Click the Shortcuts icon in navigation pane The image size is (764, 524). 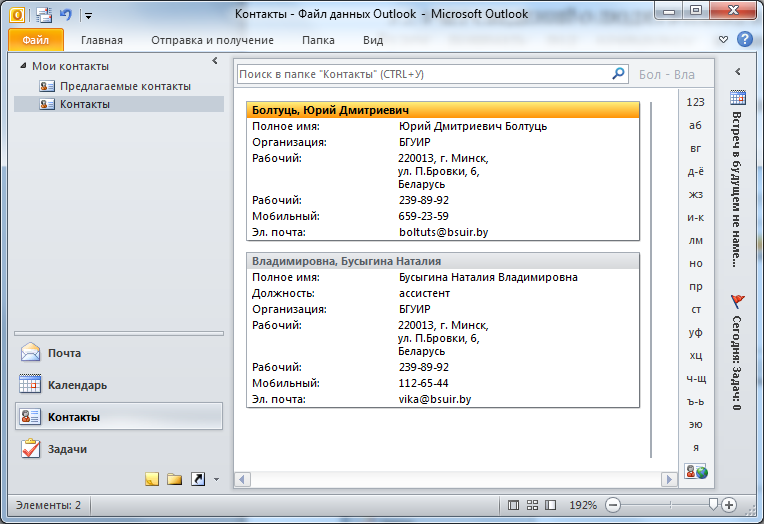click(198, 479)
